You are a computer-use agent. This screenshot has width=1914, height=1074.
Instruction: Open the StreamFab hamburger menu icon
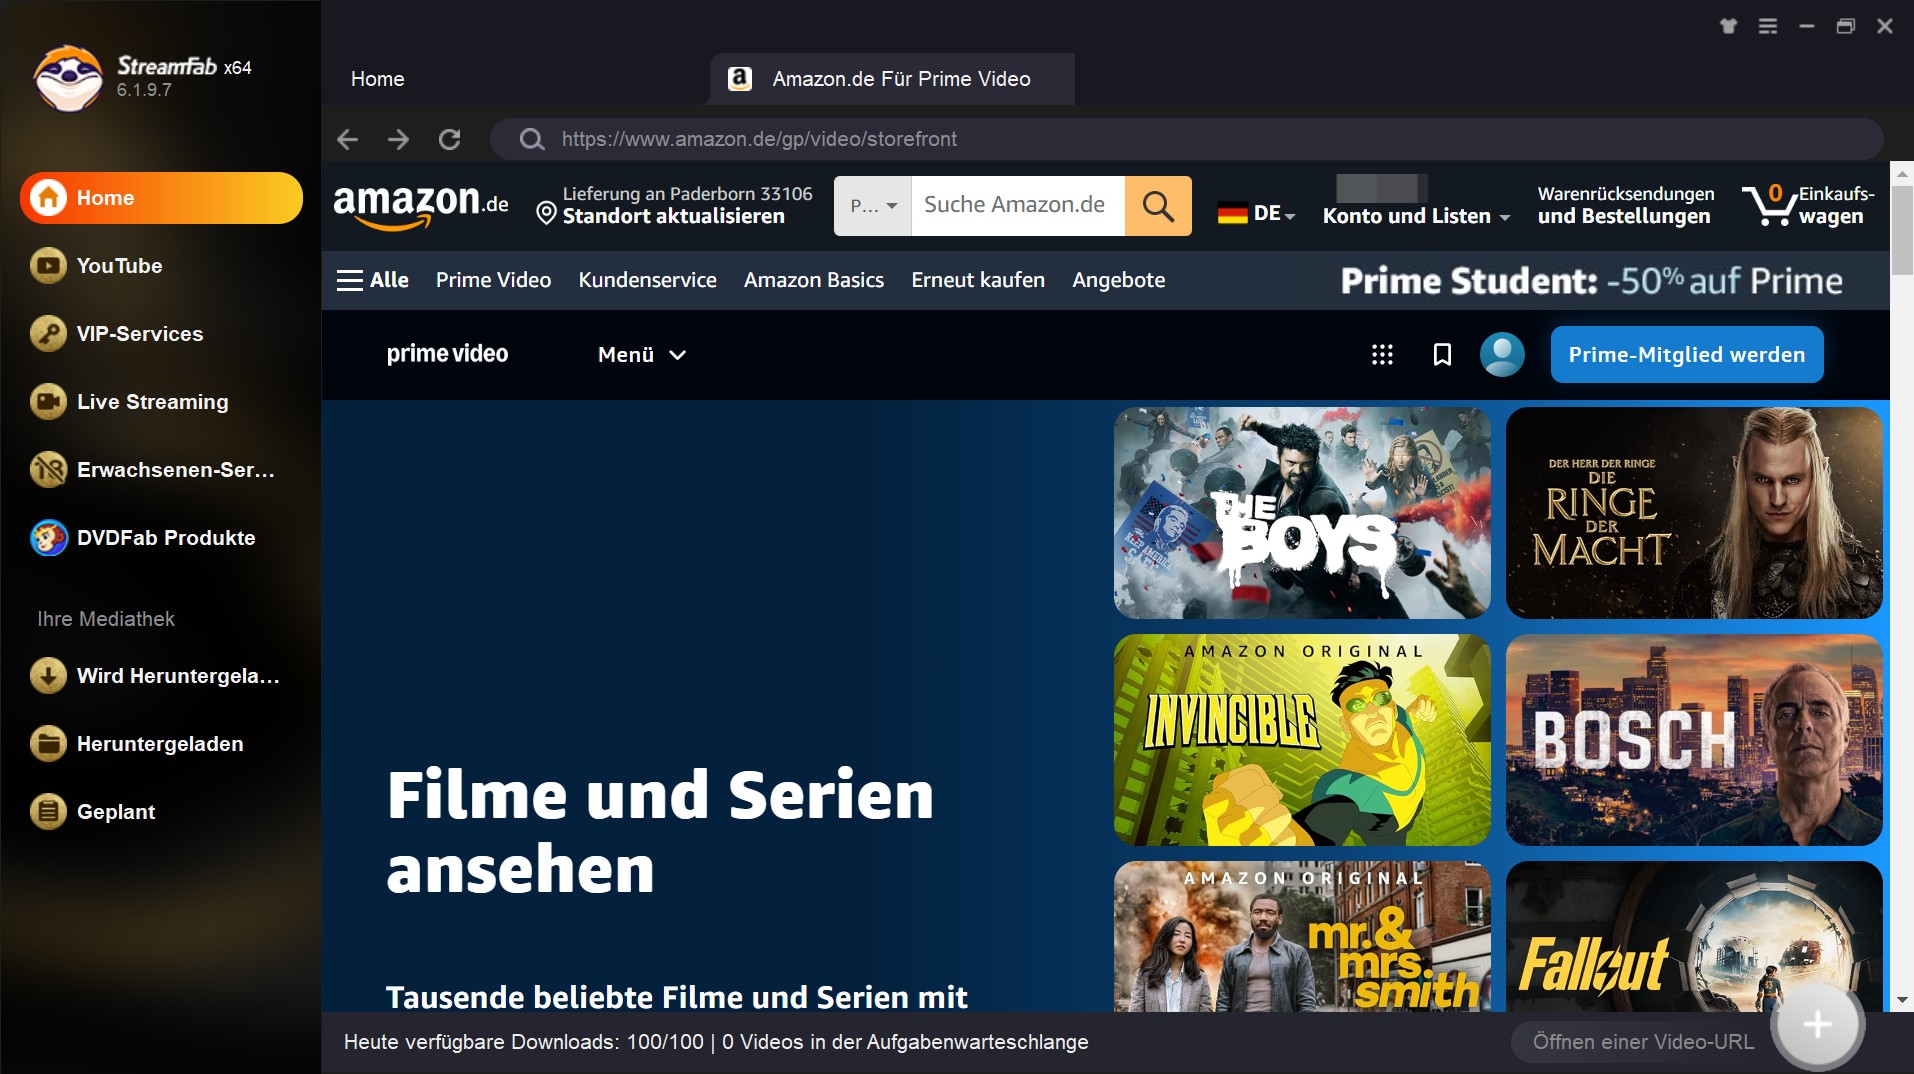1768,26
